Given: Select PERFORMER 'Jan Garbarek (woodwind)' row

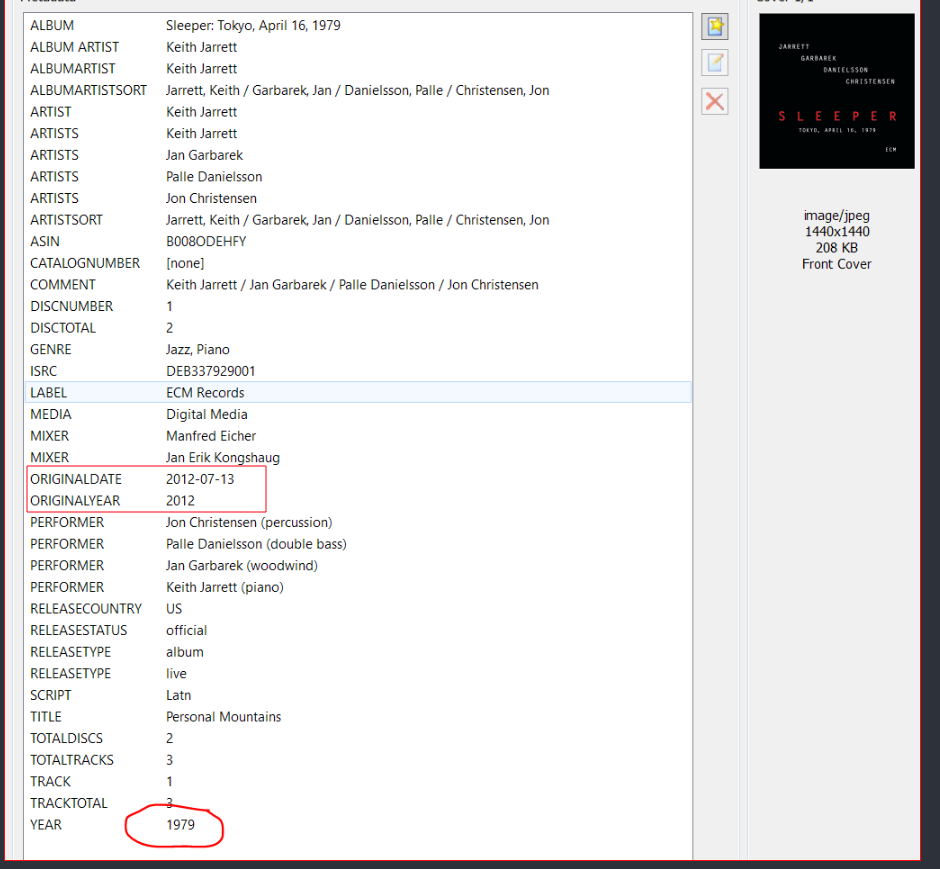Looking at the screenshot, I should tap(358, 565).
